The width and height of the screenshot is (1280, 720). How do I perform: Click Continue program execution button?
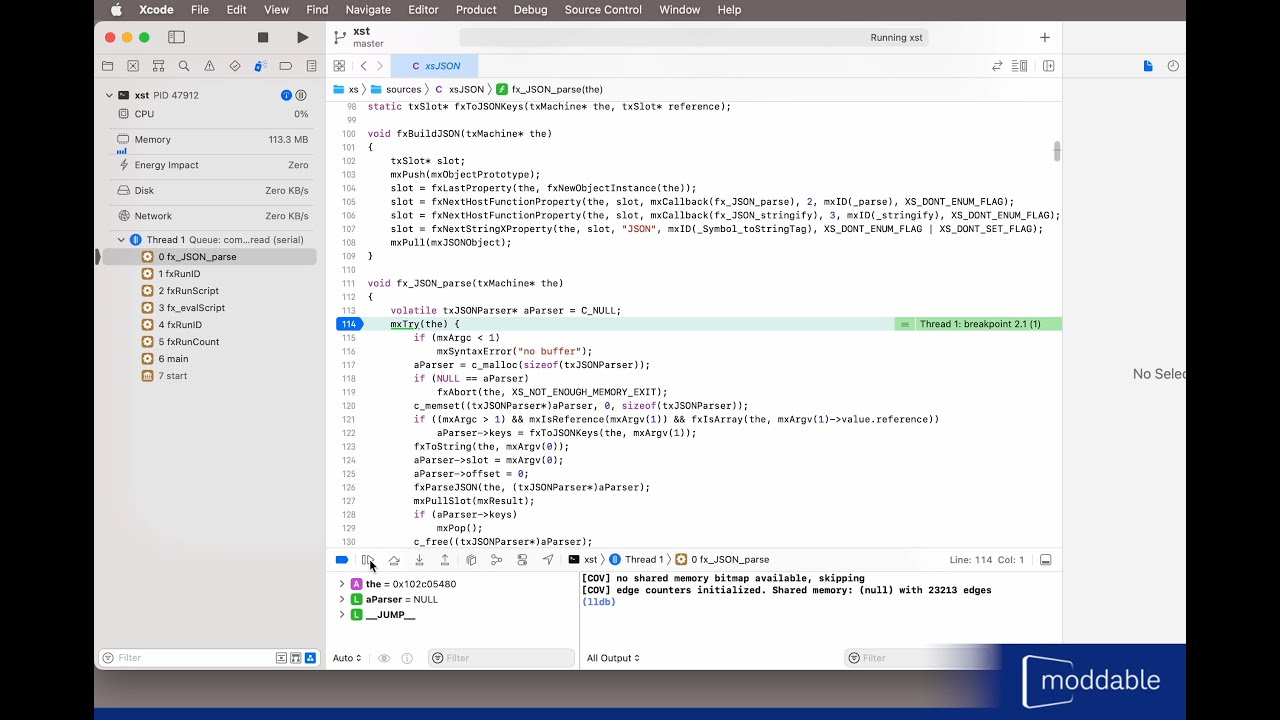[x=368, y=560]
